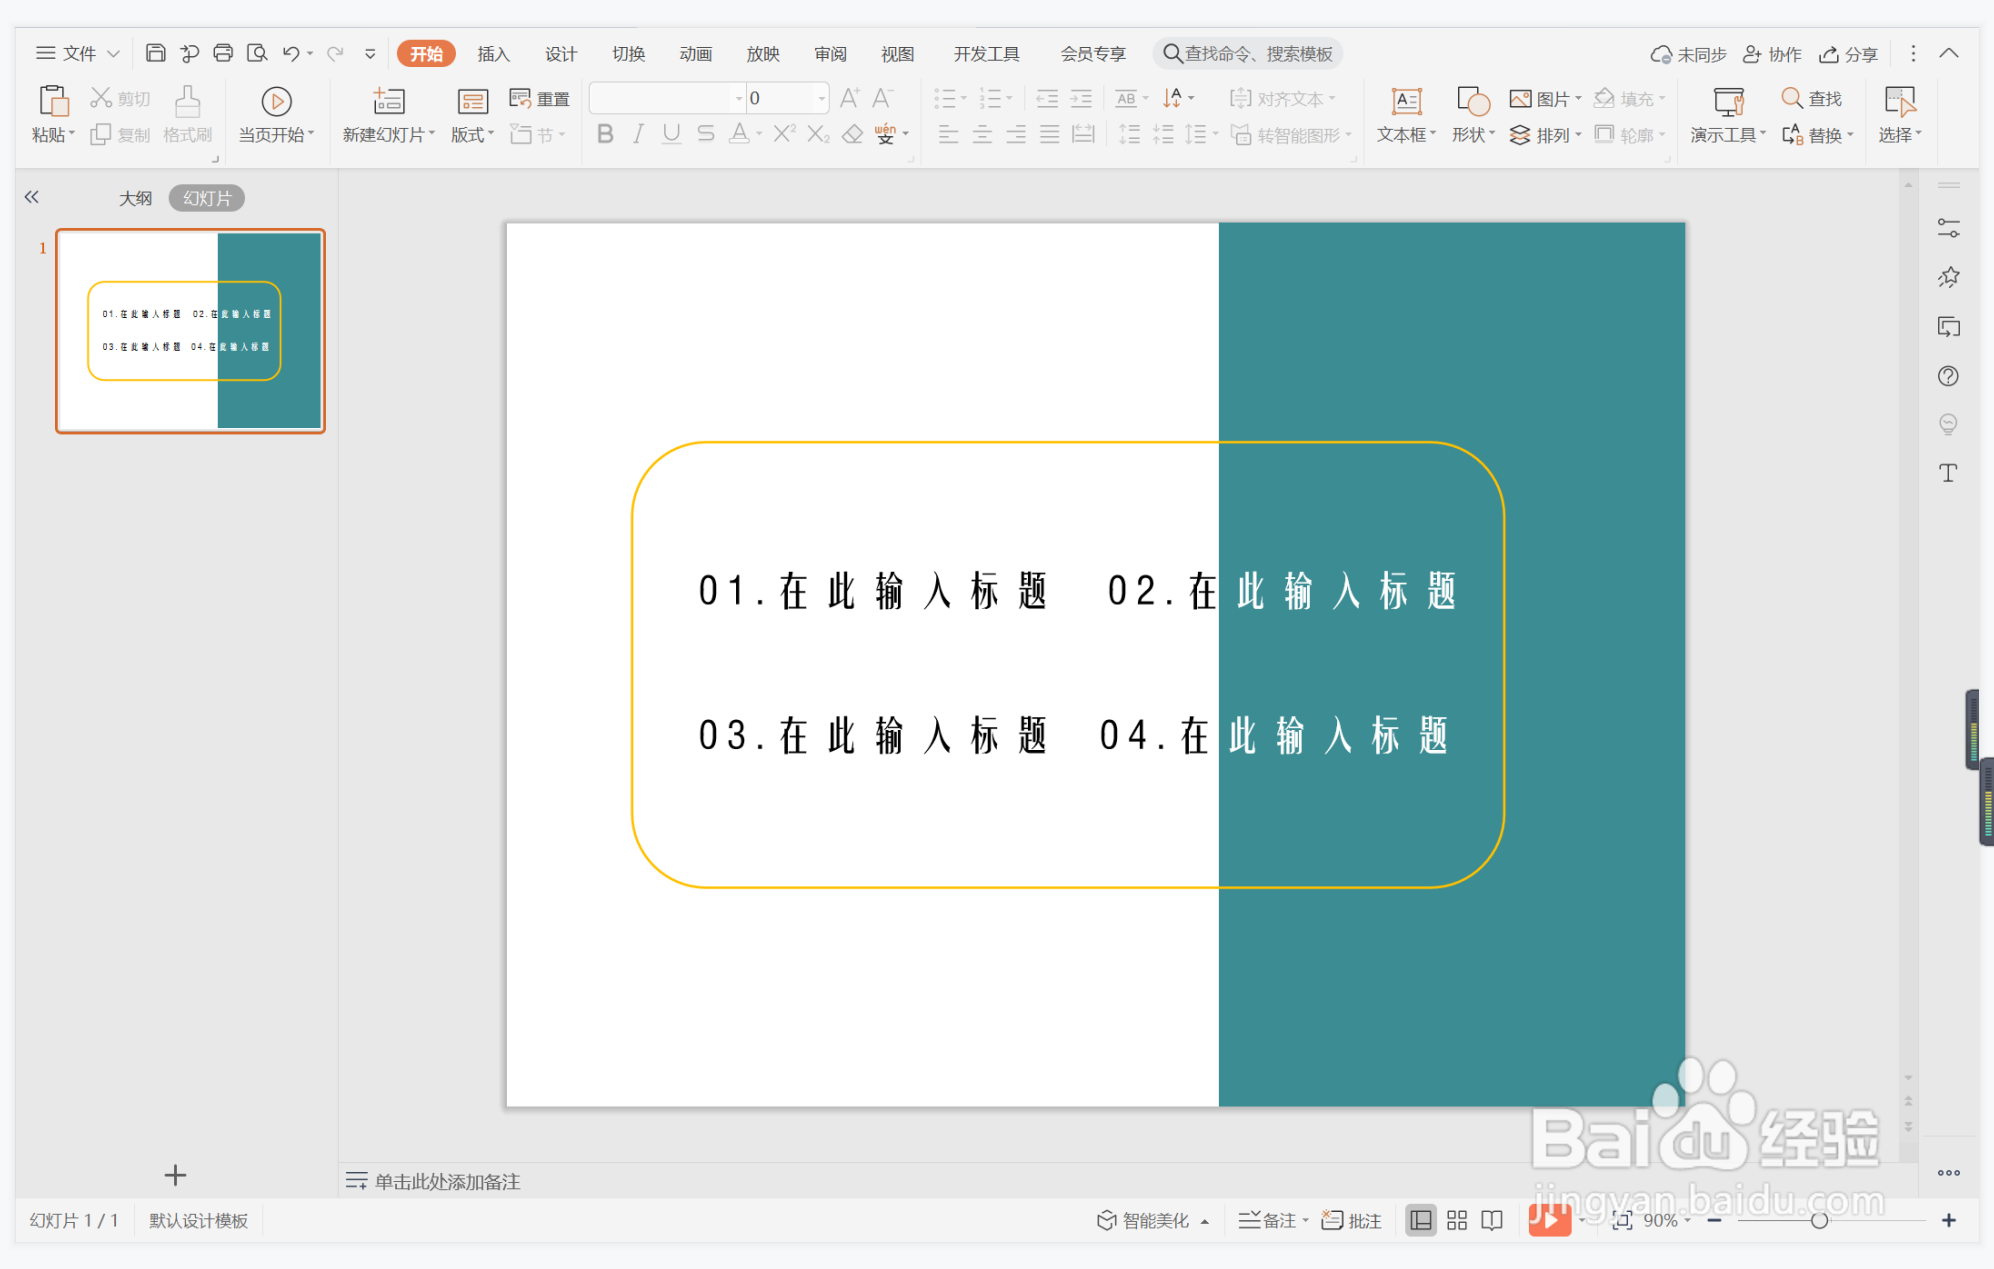This screenshot has width=1994, height=1269.
Task: Start slideshow from current page (当页开始)
Action: pos(275,113)
